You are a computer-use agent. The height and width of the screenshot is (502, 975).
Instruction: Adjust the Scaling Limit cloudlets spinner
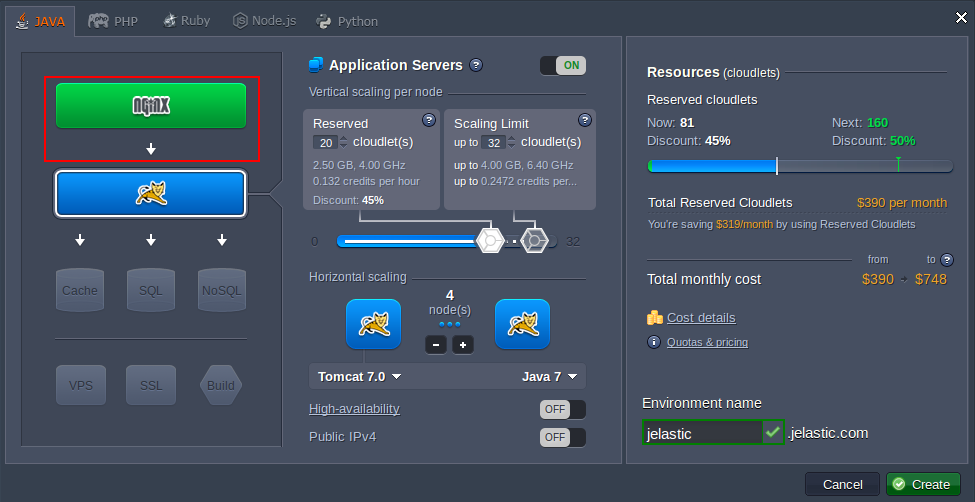[512, 142]
